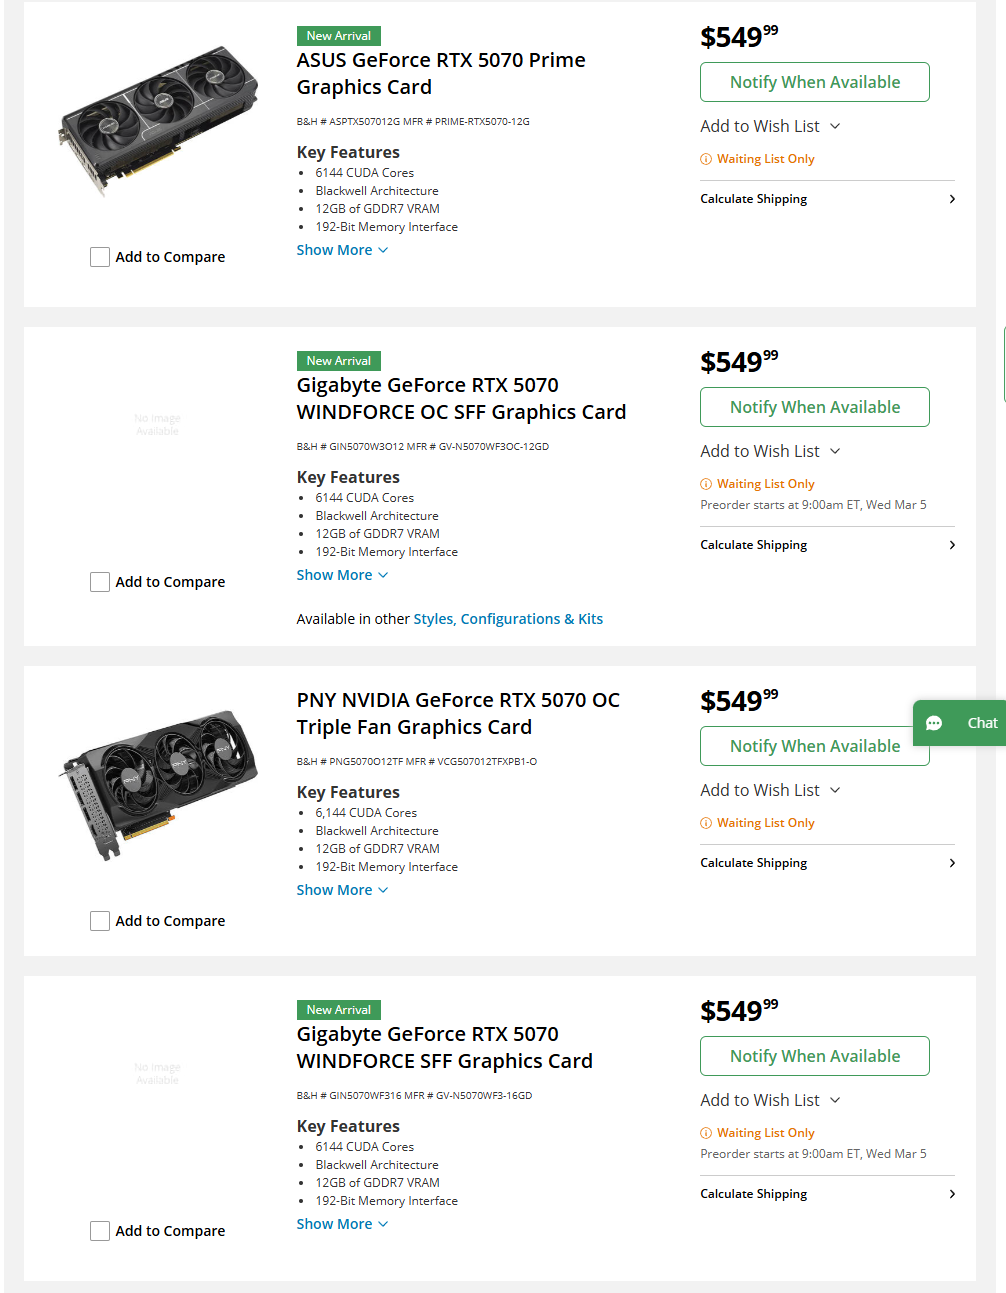Check Add to Compare for PNY card
1006x1293 pixels.
(x=100, y=920)
